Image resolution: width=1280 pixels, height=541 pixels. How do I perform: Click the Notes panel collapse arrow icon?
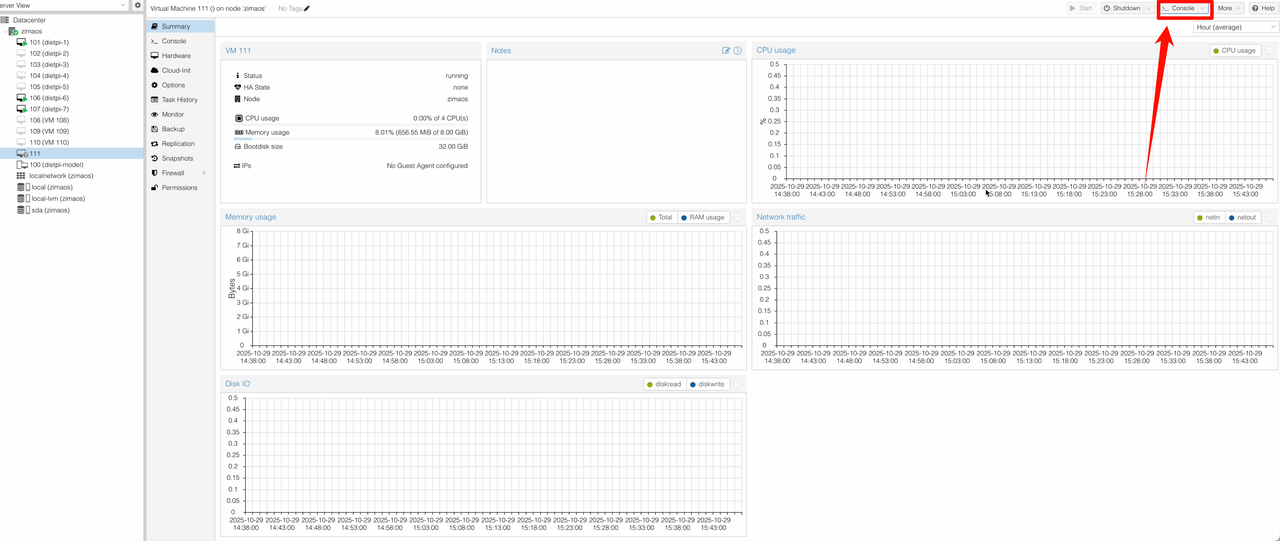[x=738, y=50]
